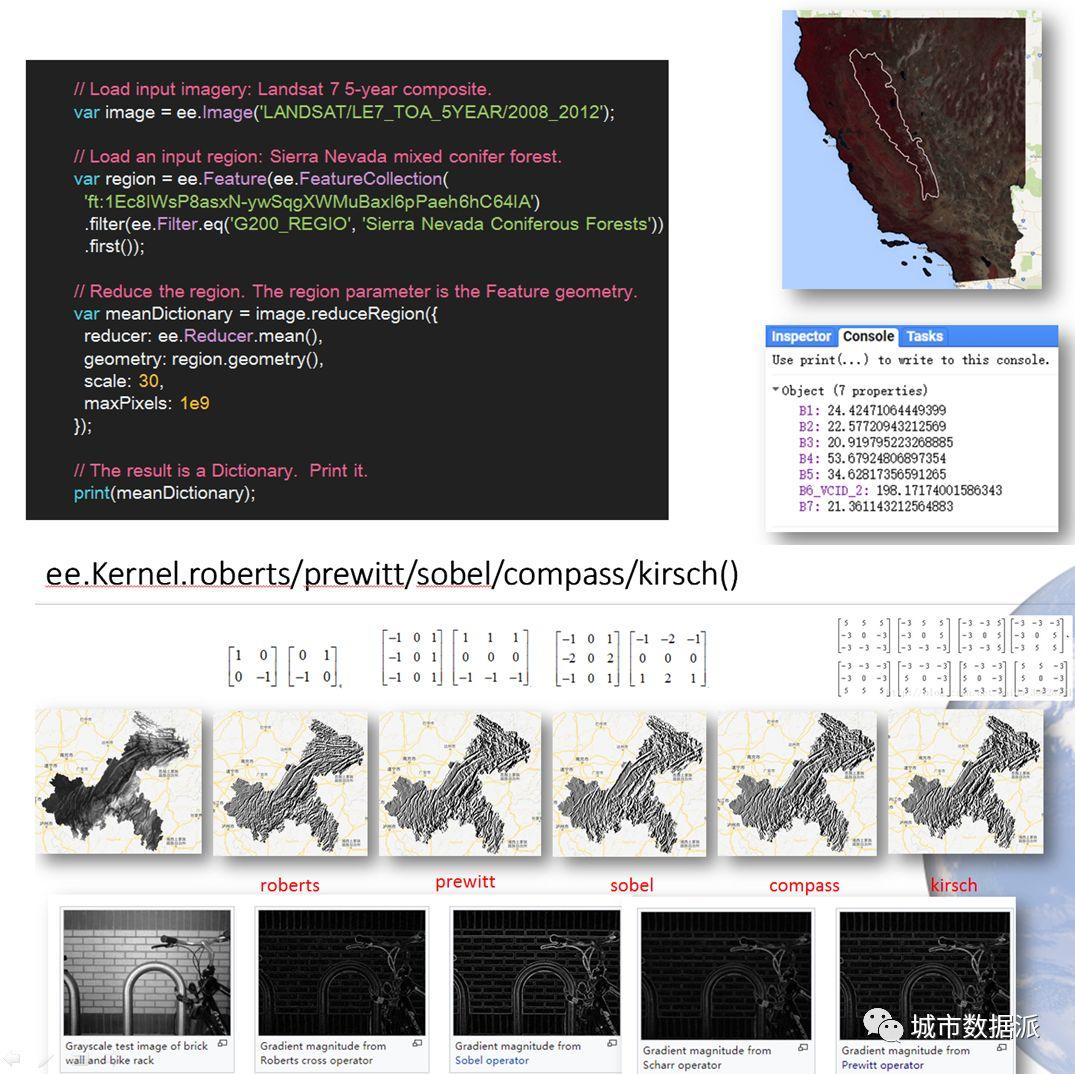Click the map image above the 'roberts' label

point(290,783)
